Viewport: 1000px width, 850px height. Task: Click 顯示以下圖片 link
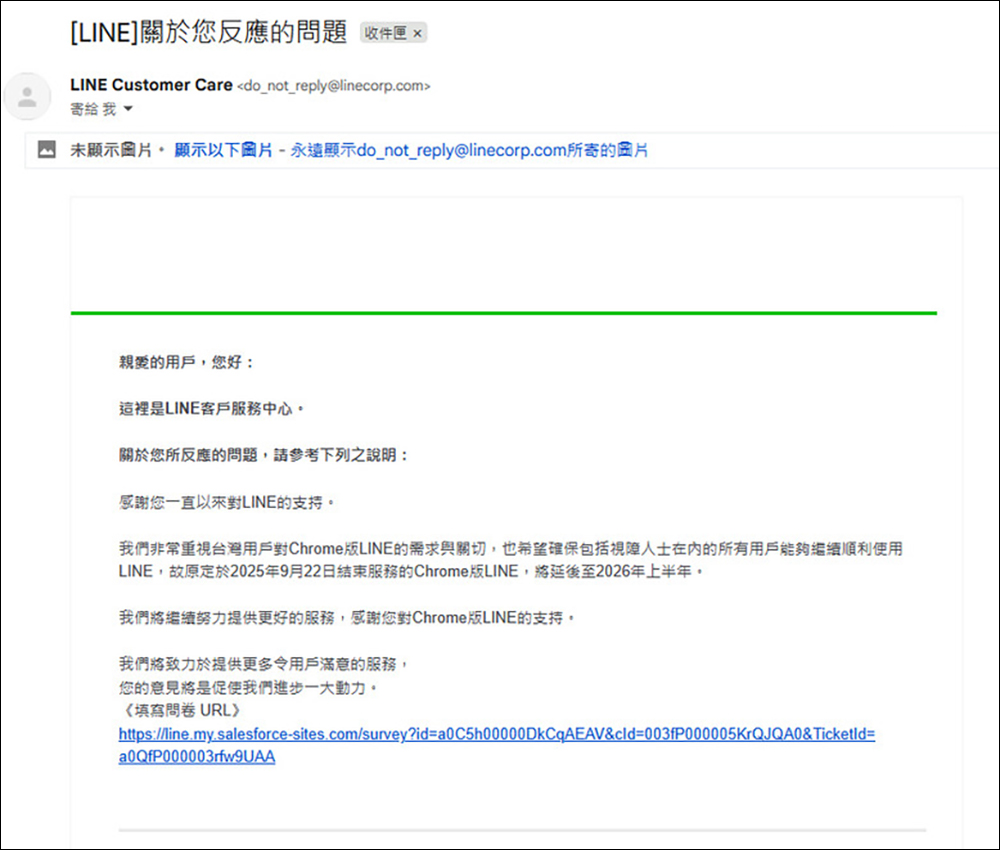coord(223,150)
